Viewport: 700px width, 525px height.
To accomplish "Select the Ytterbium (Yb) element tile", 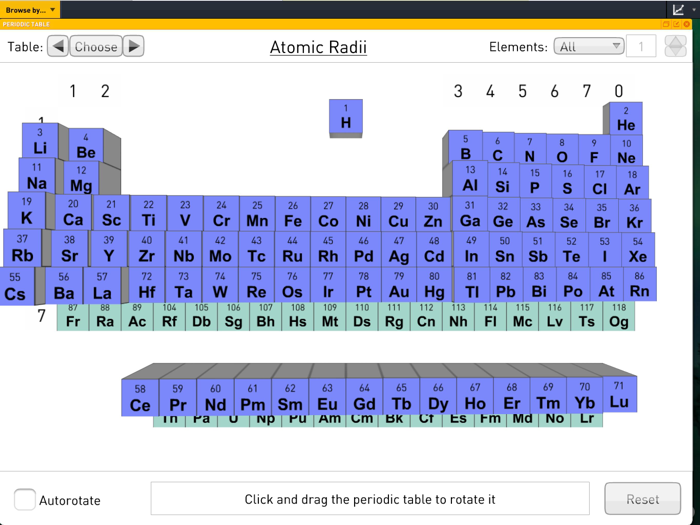I will pyautogui.click(x=585, y=396).
